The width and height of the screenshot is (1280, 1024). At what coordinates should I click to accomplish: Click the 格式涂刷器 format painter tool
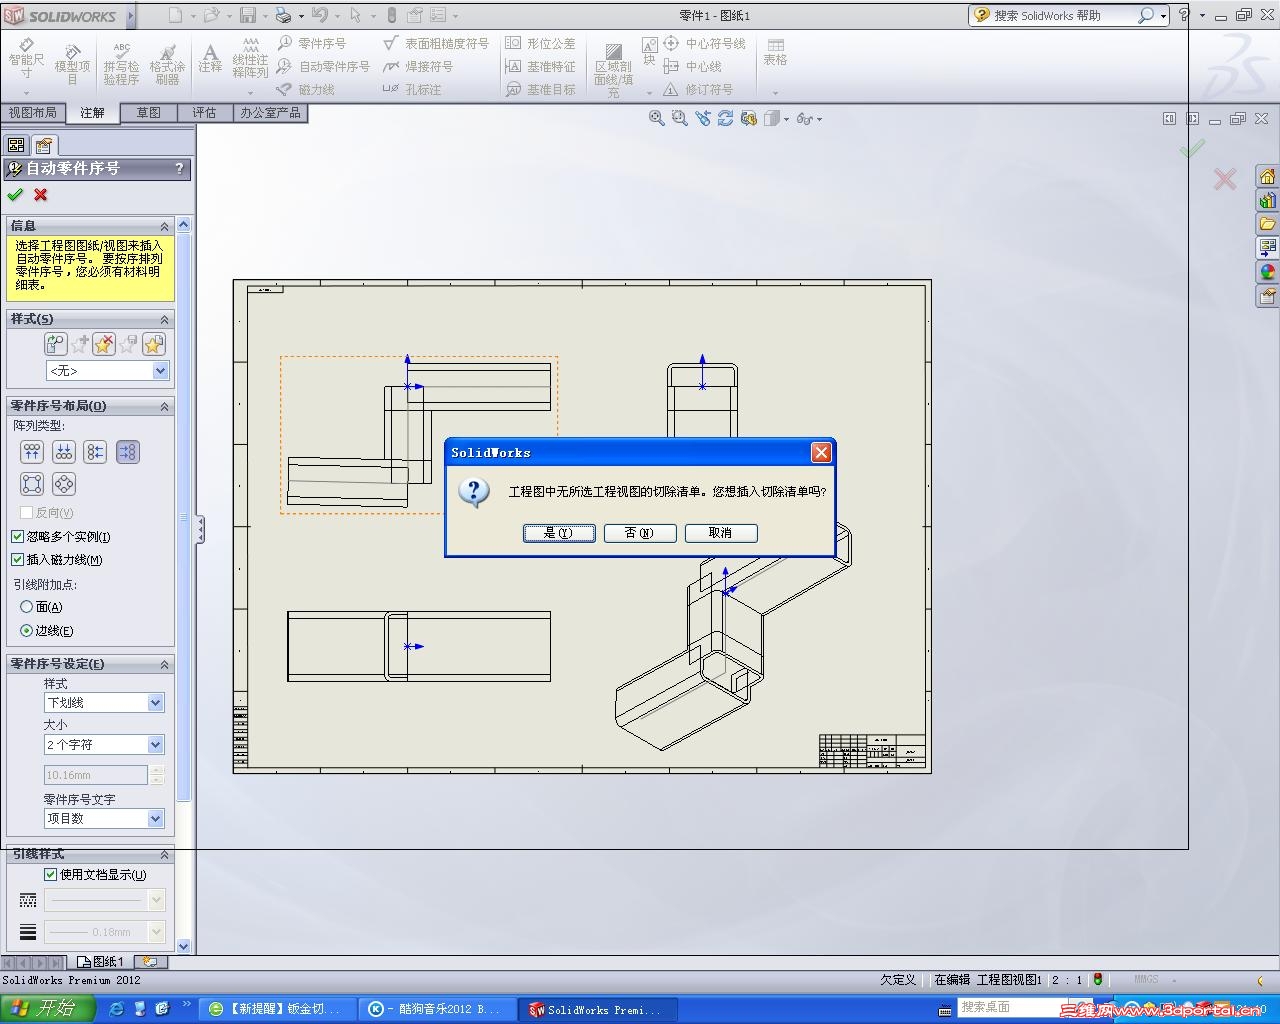point(167,62)
